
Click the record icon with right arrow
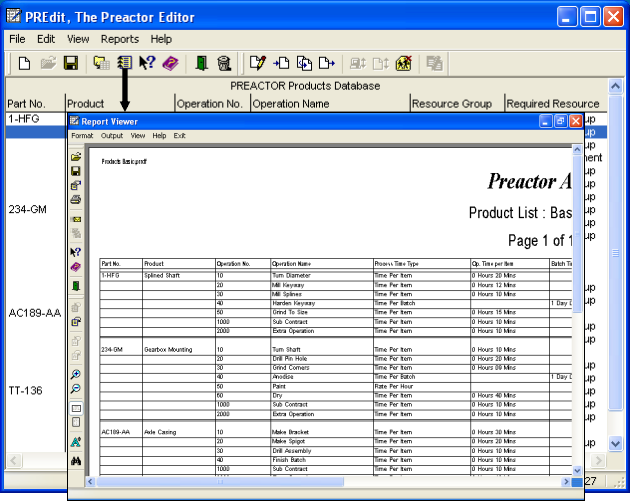(x=327, y=63)
